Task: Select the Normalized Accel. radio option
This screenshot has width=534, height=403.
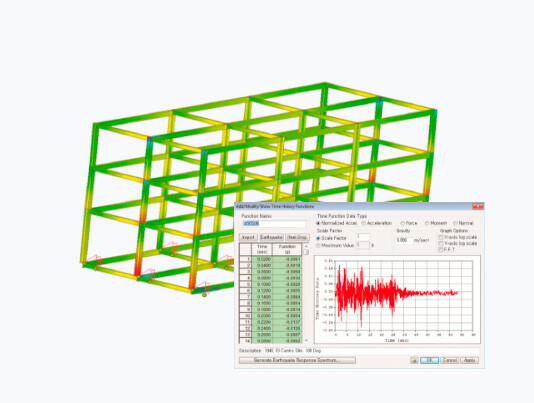Action: point(318,223)
